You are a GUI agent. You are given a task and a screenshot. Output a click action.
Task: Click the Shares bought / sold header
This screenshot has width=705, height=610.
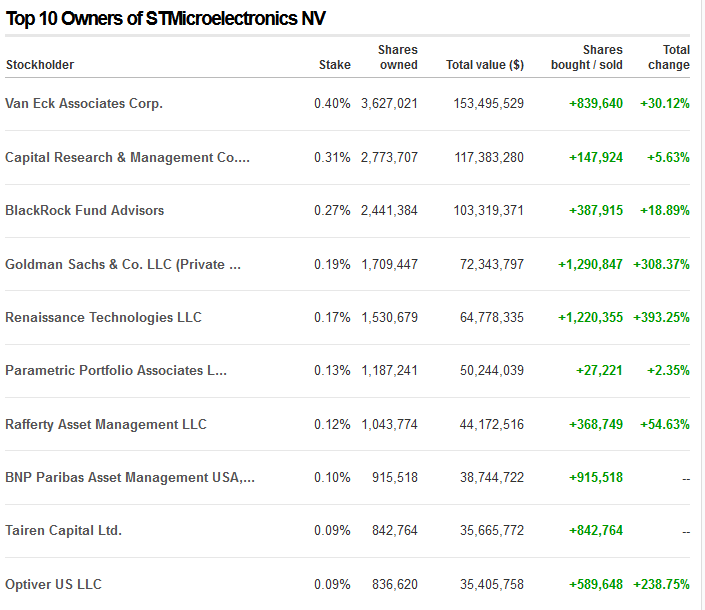(x=587, y=57)
